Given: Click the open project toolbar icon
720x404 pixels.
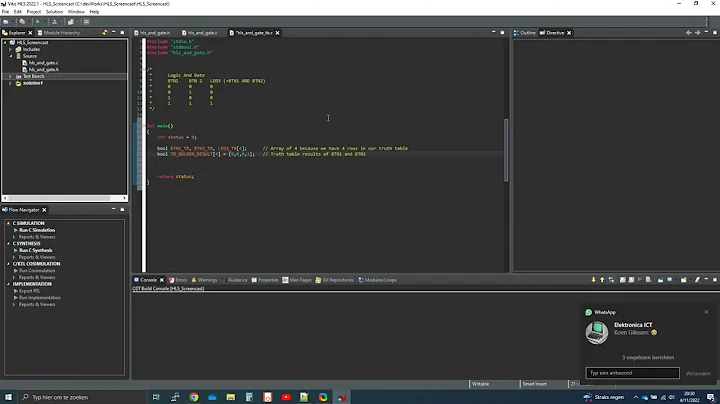Looking at the screenshot, I should (x=6, y=22).
